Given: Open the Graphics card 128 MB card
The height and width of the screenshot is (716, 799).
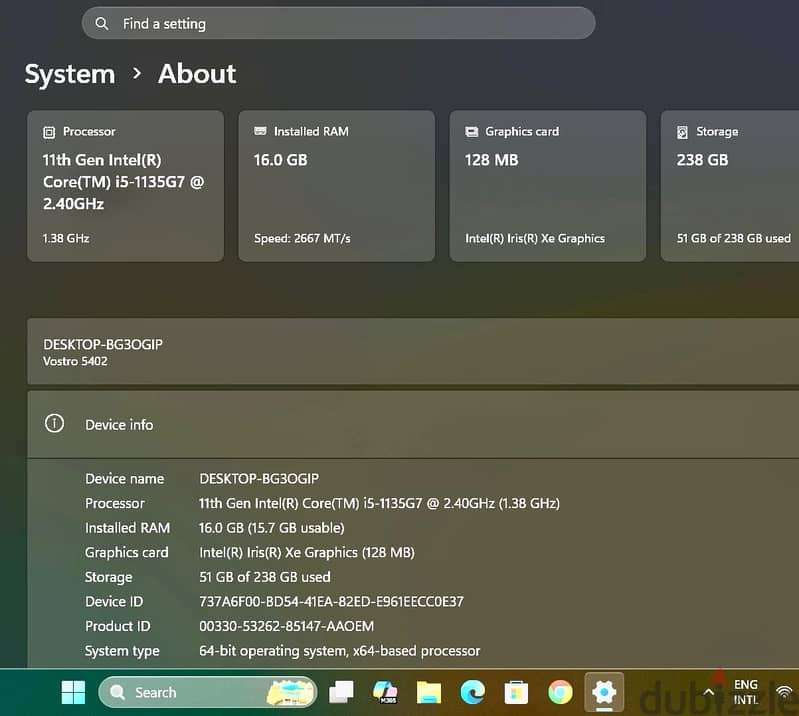Looking at the screenshot, I should [548, 186].
